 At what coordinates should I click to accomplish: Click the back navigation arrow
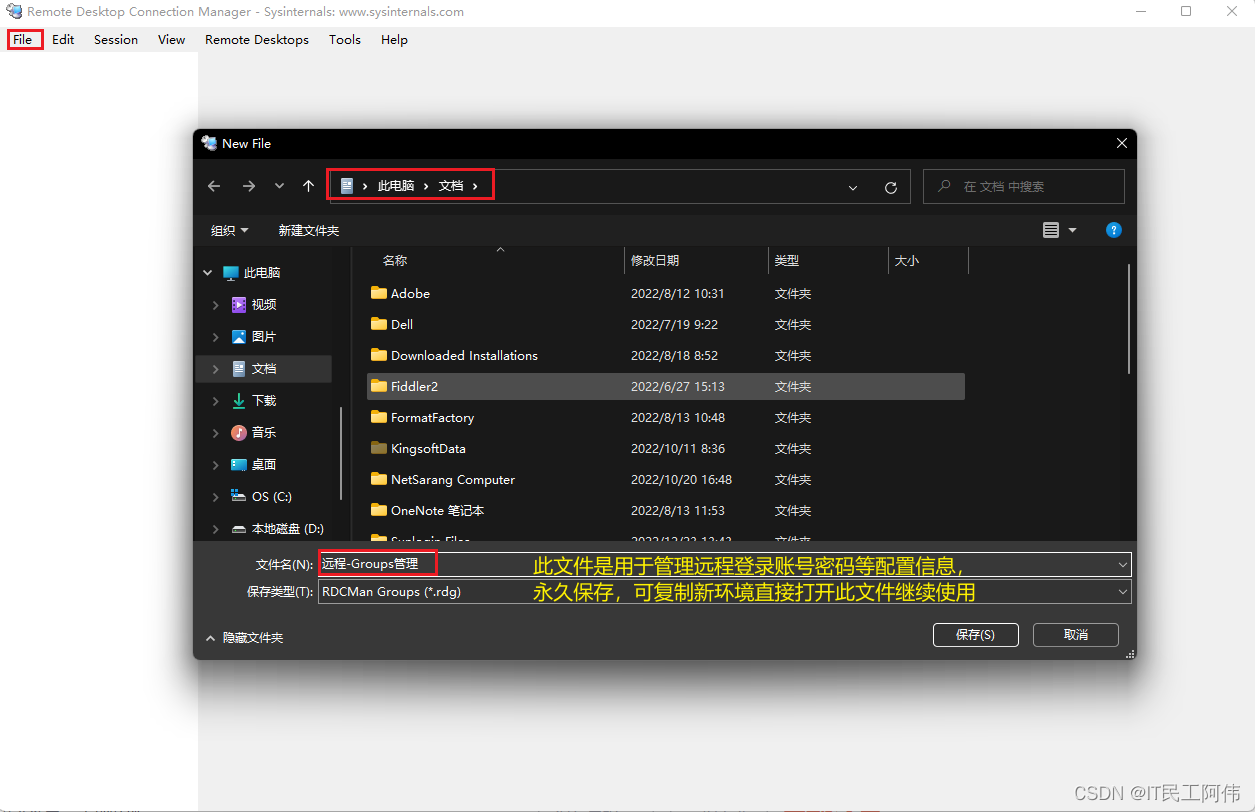(213, 186)
